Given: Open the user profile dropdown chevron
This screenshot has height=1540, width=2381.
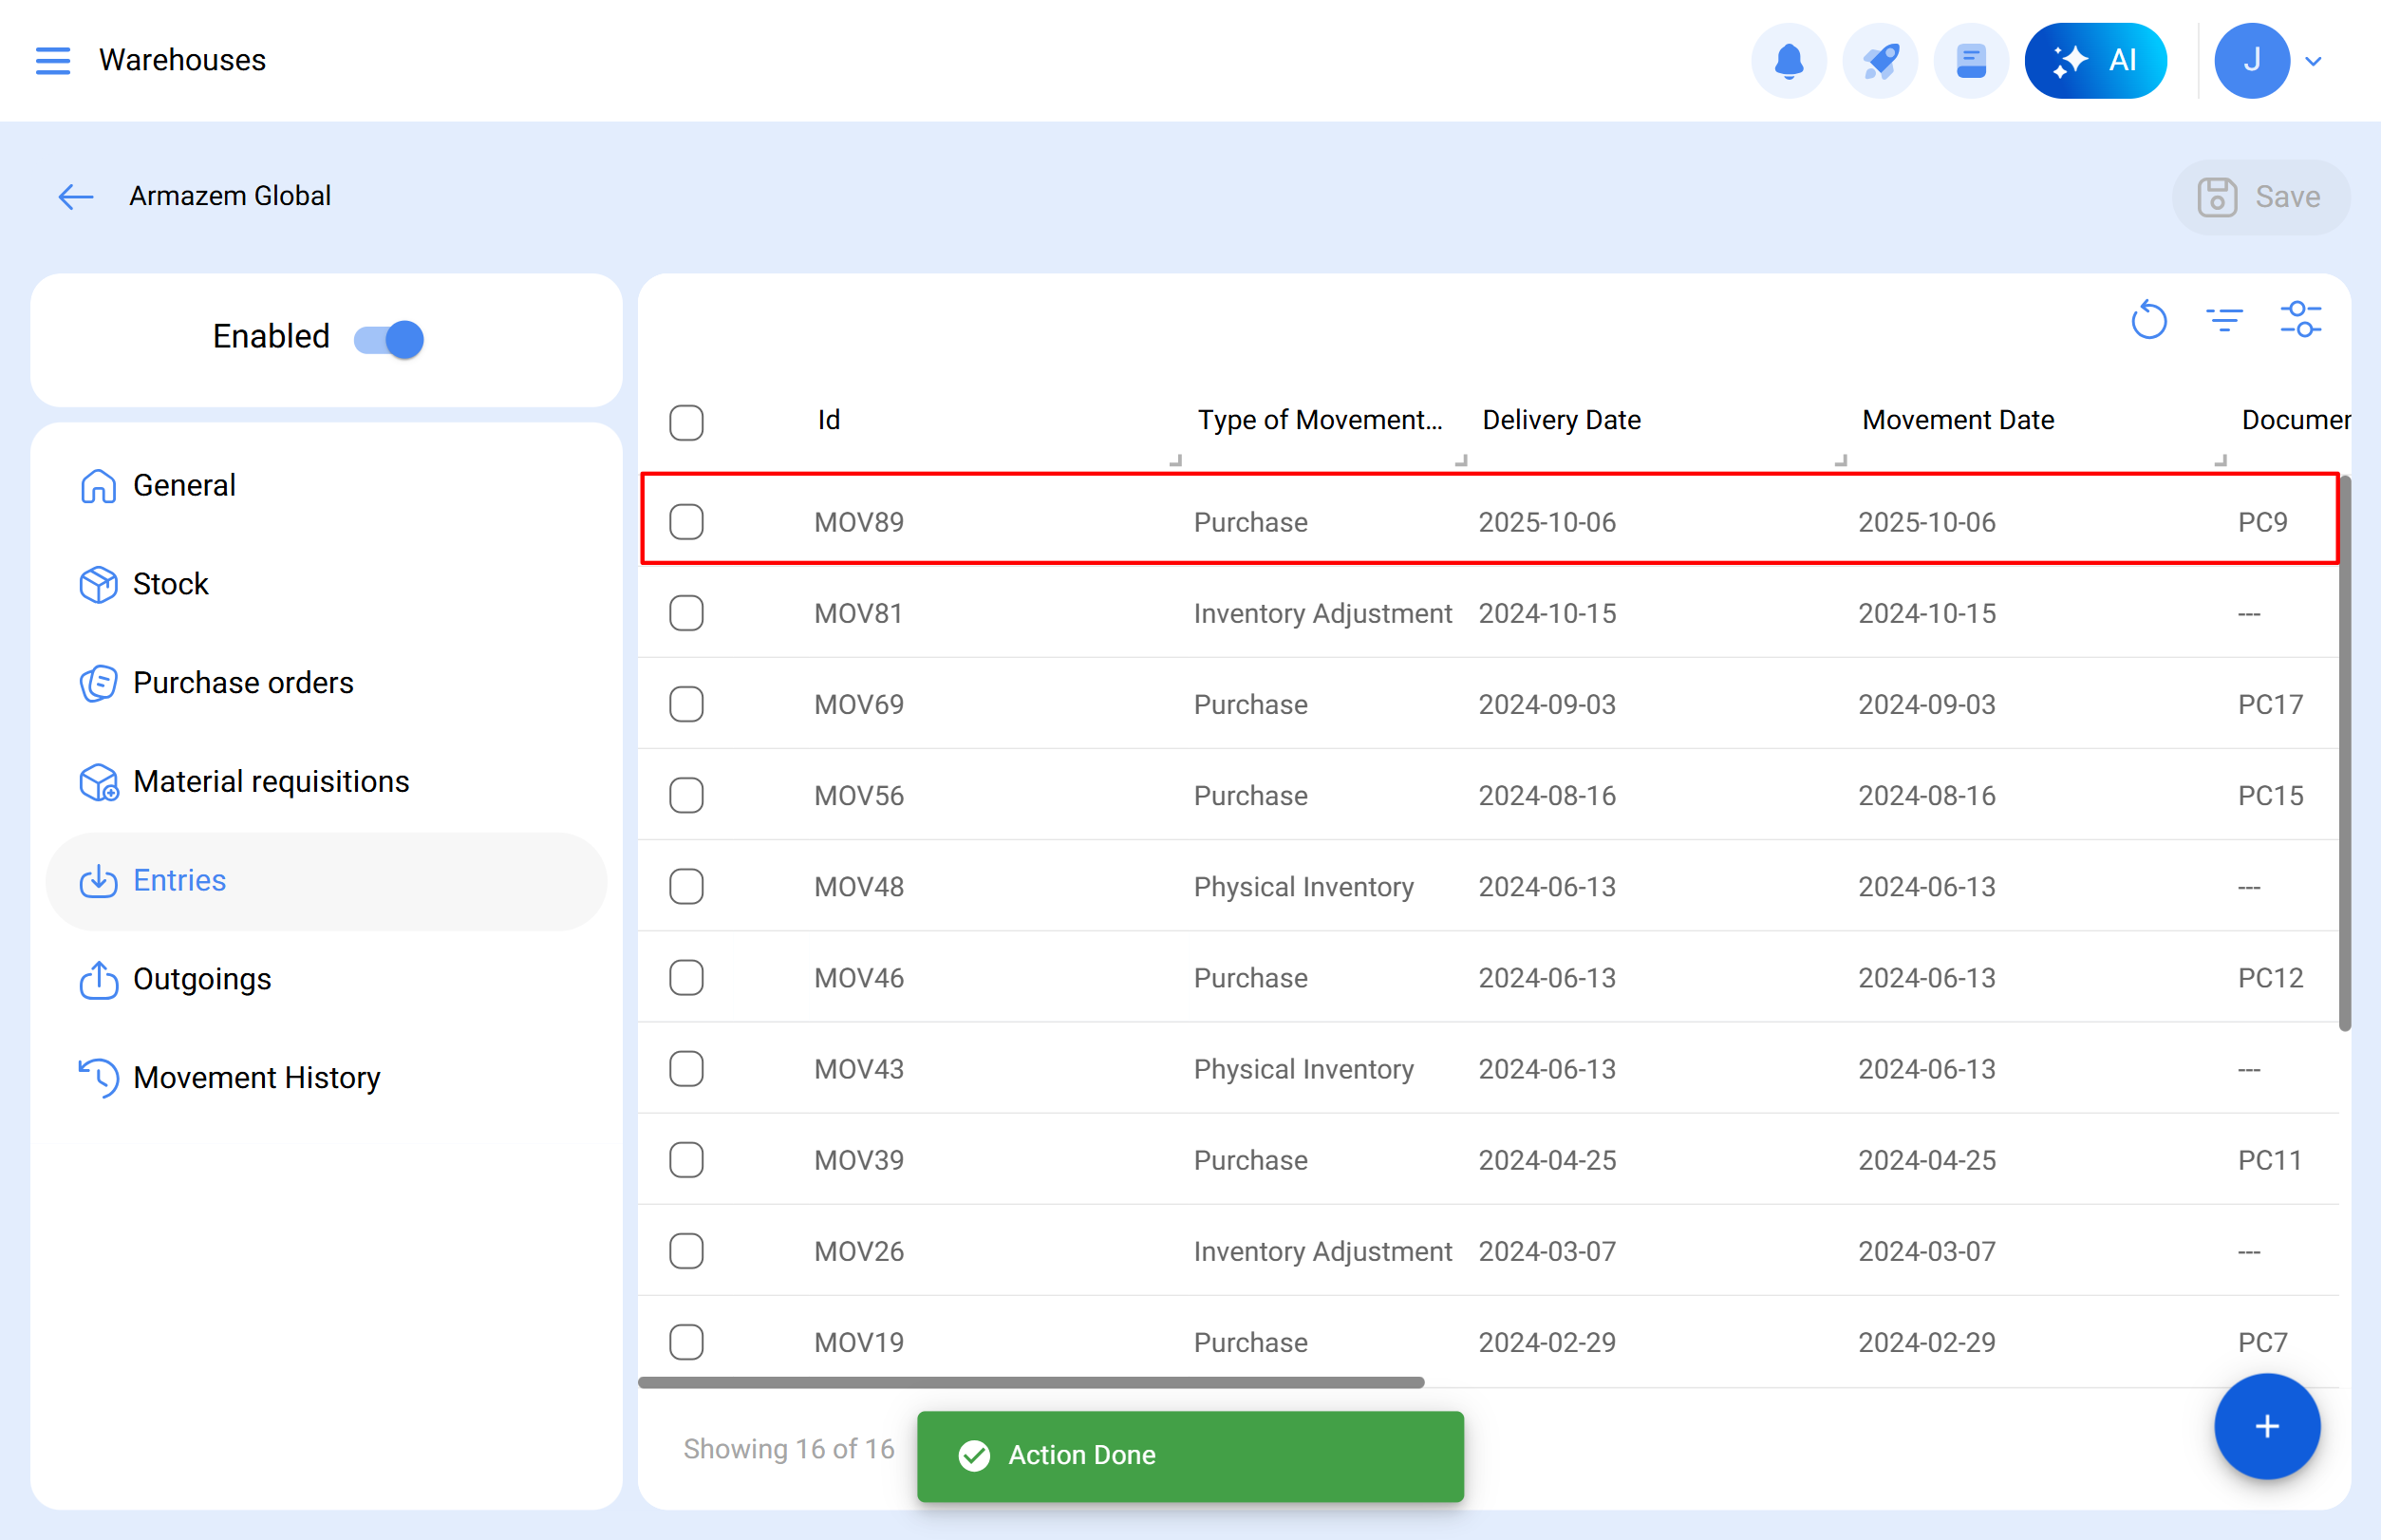Looking at the screenshot, I should coord(2313,61).
